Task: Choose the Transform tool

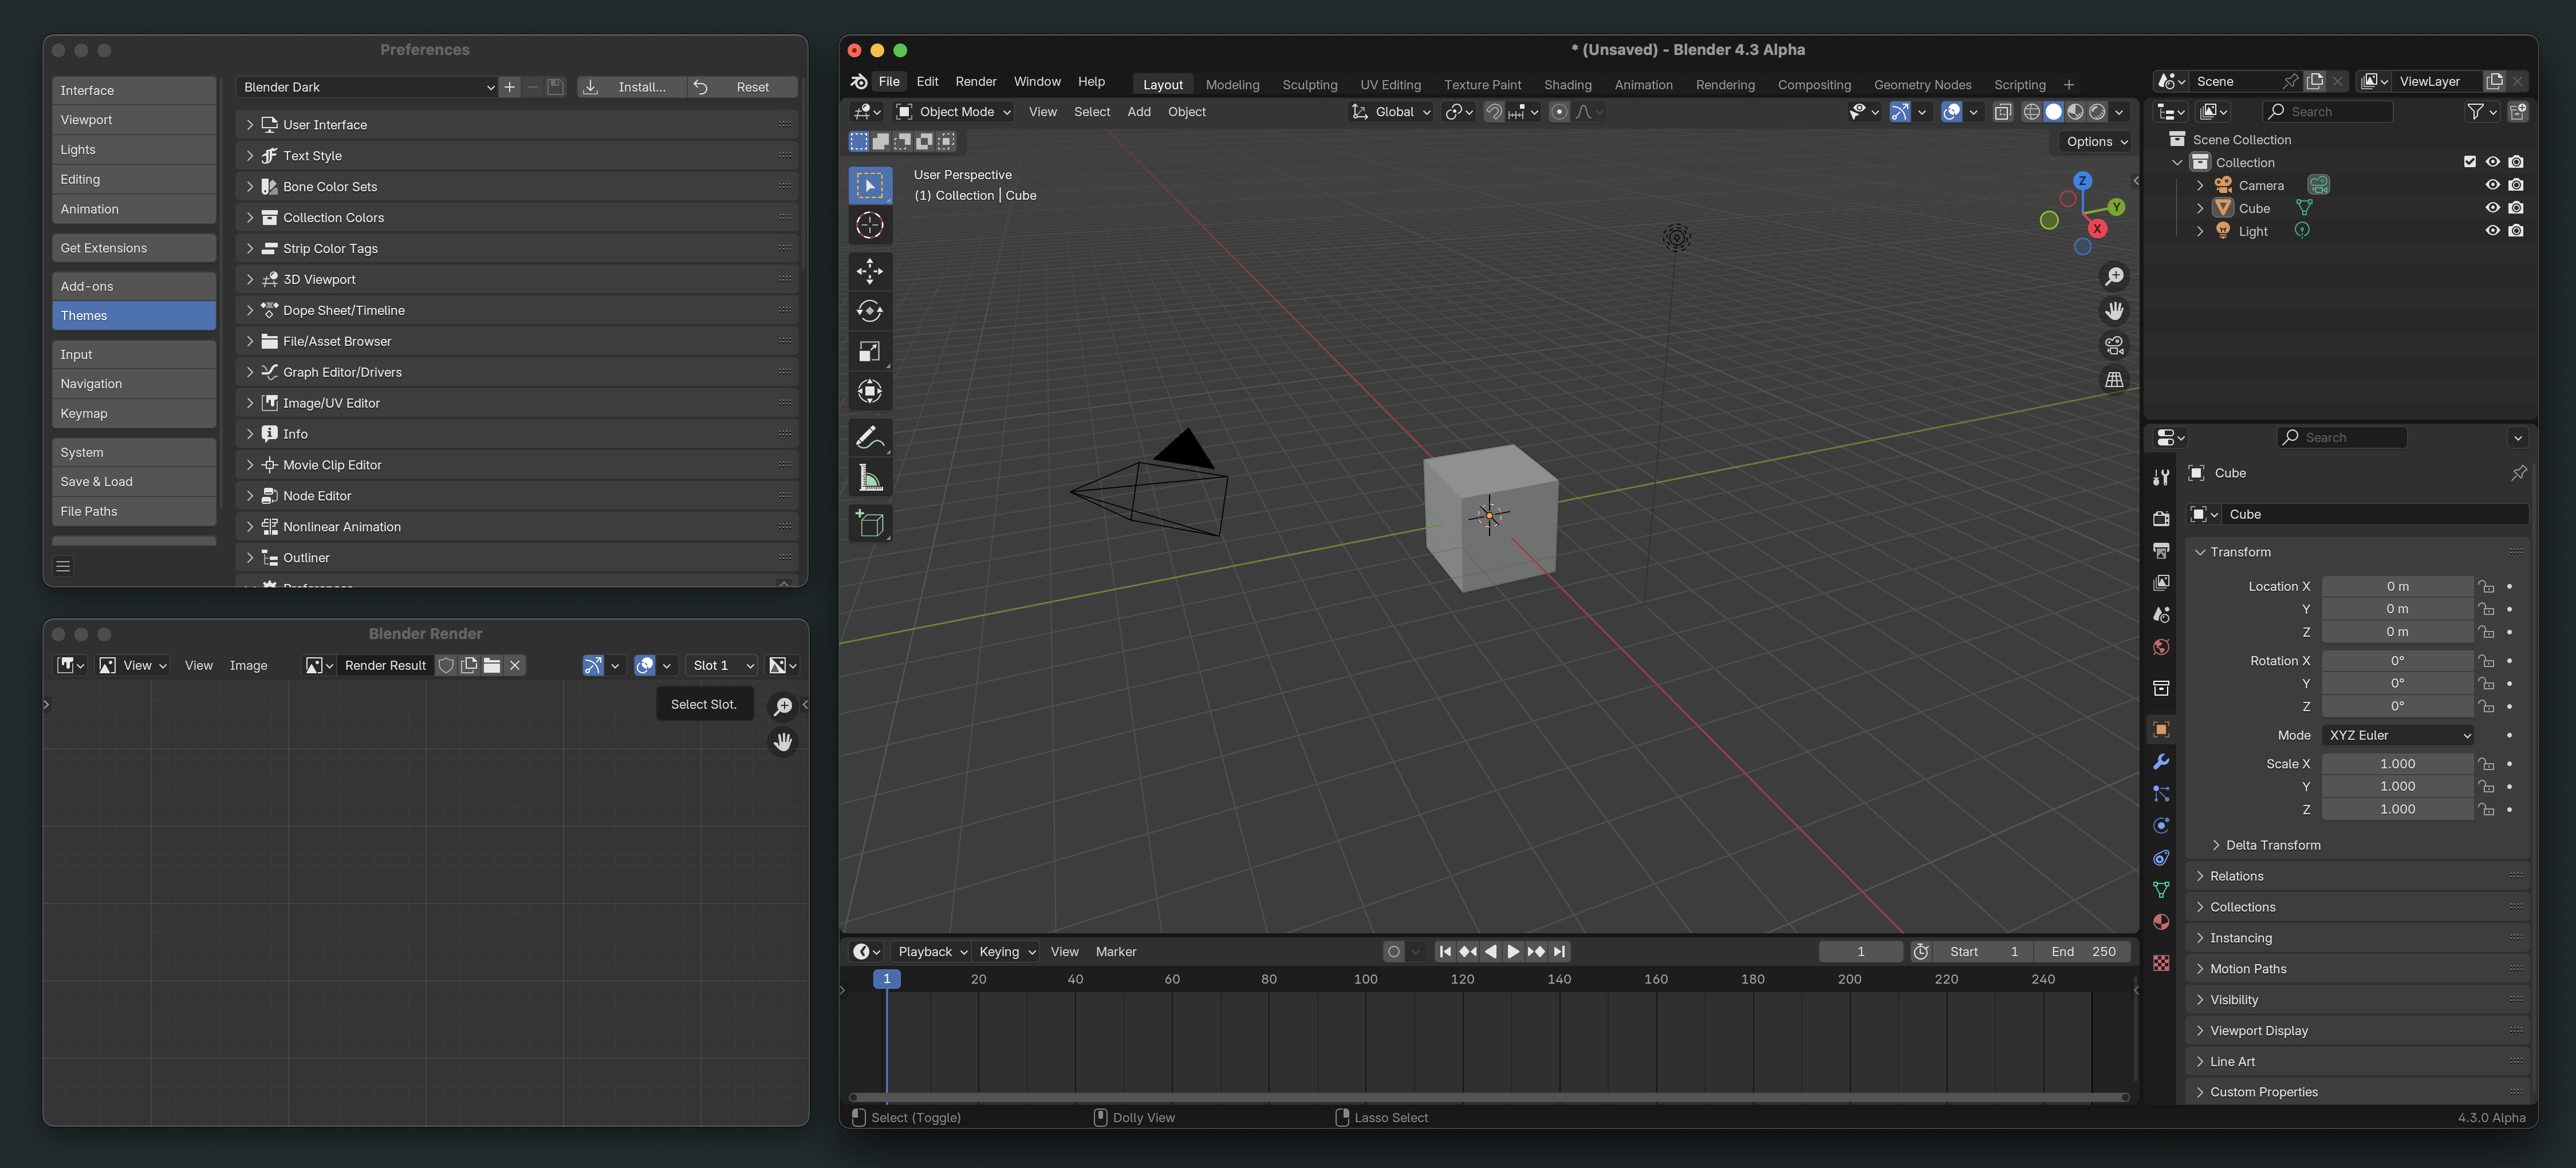Action: point(869,391)
